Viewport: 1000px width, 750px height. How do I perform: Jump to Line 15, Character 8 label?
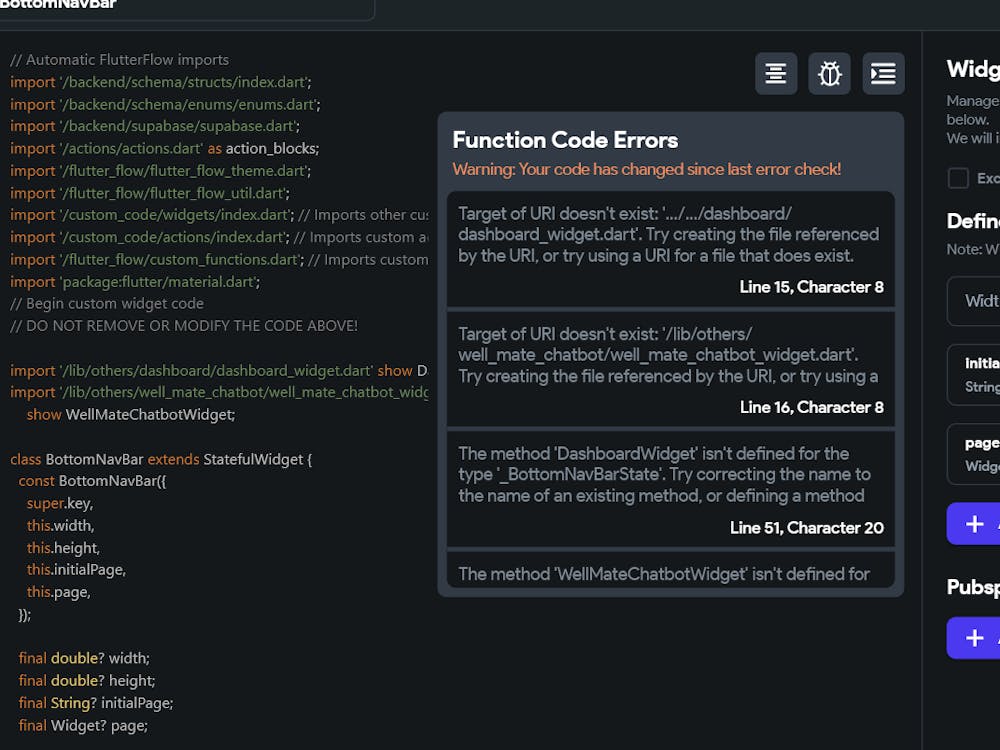[x=811, y=287]
